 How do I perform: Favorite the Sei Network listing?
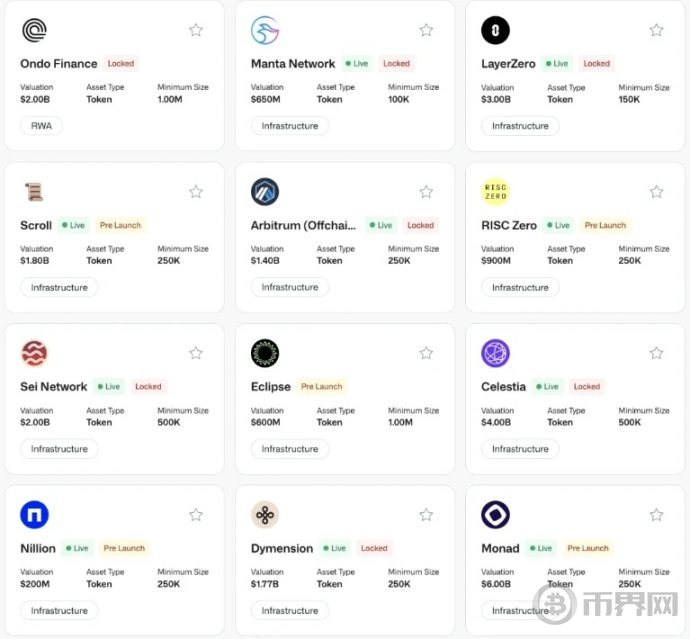[x=196, y=353]
